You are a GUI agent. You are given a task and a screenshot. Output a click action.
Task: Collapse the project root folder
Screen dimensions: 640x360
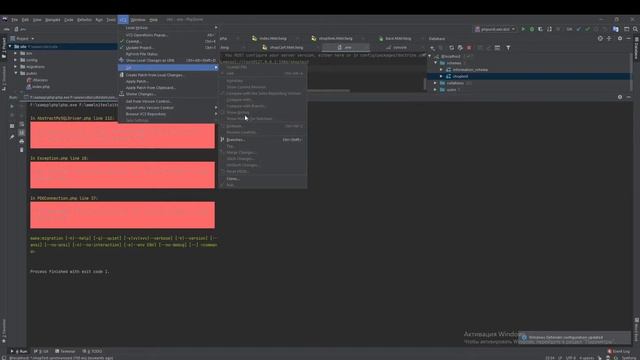(10, 47)
